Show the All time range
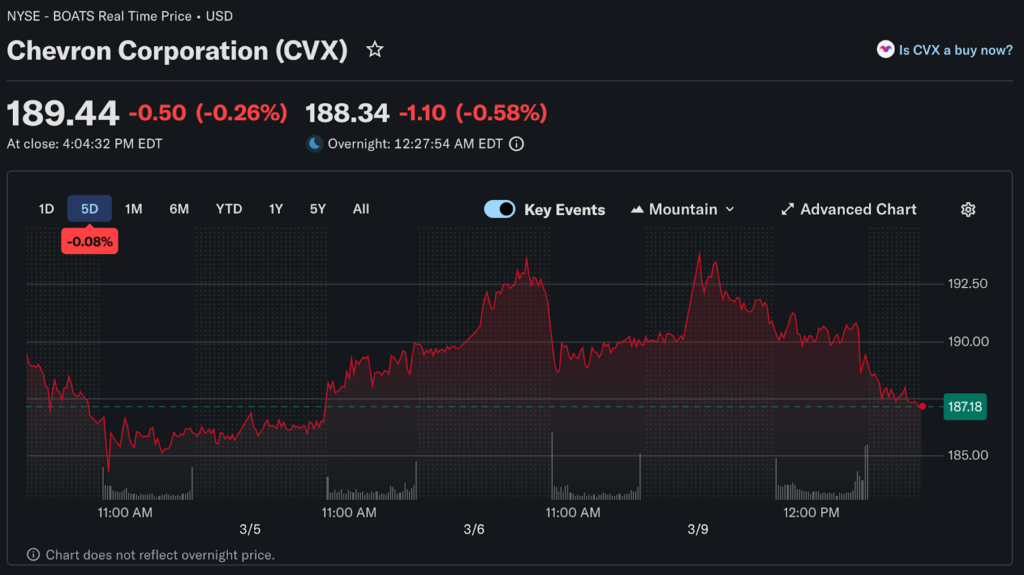 361,209
